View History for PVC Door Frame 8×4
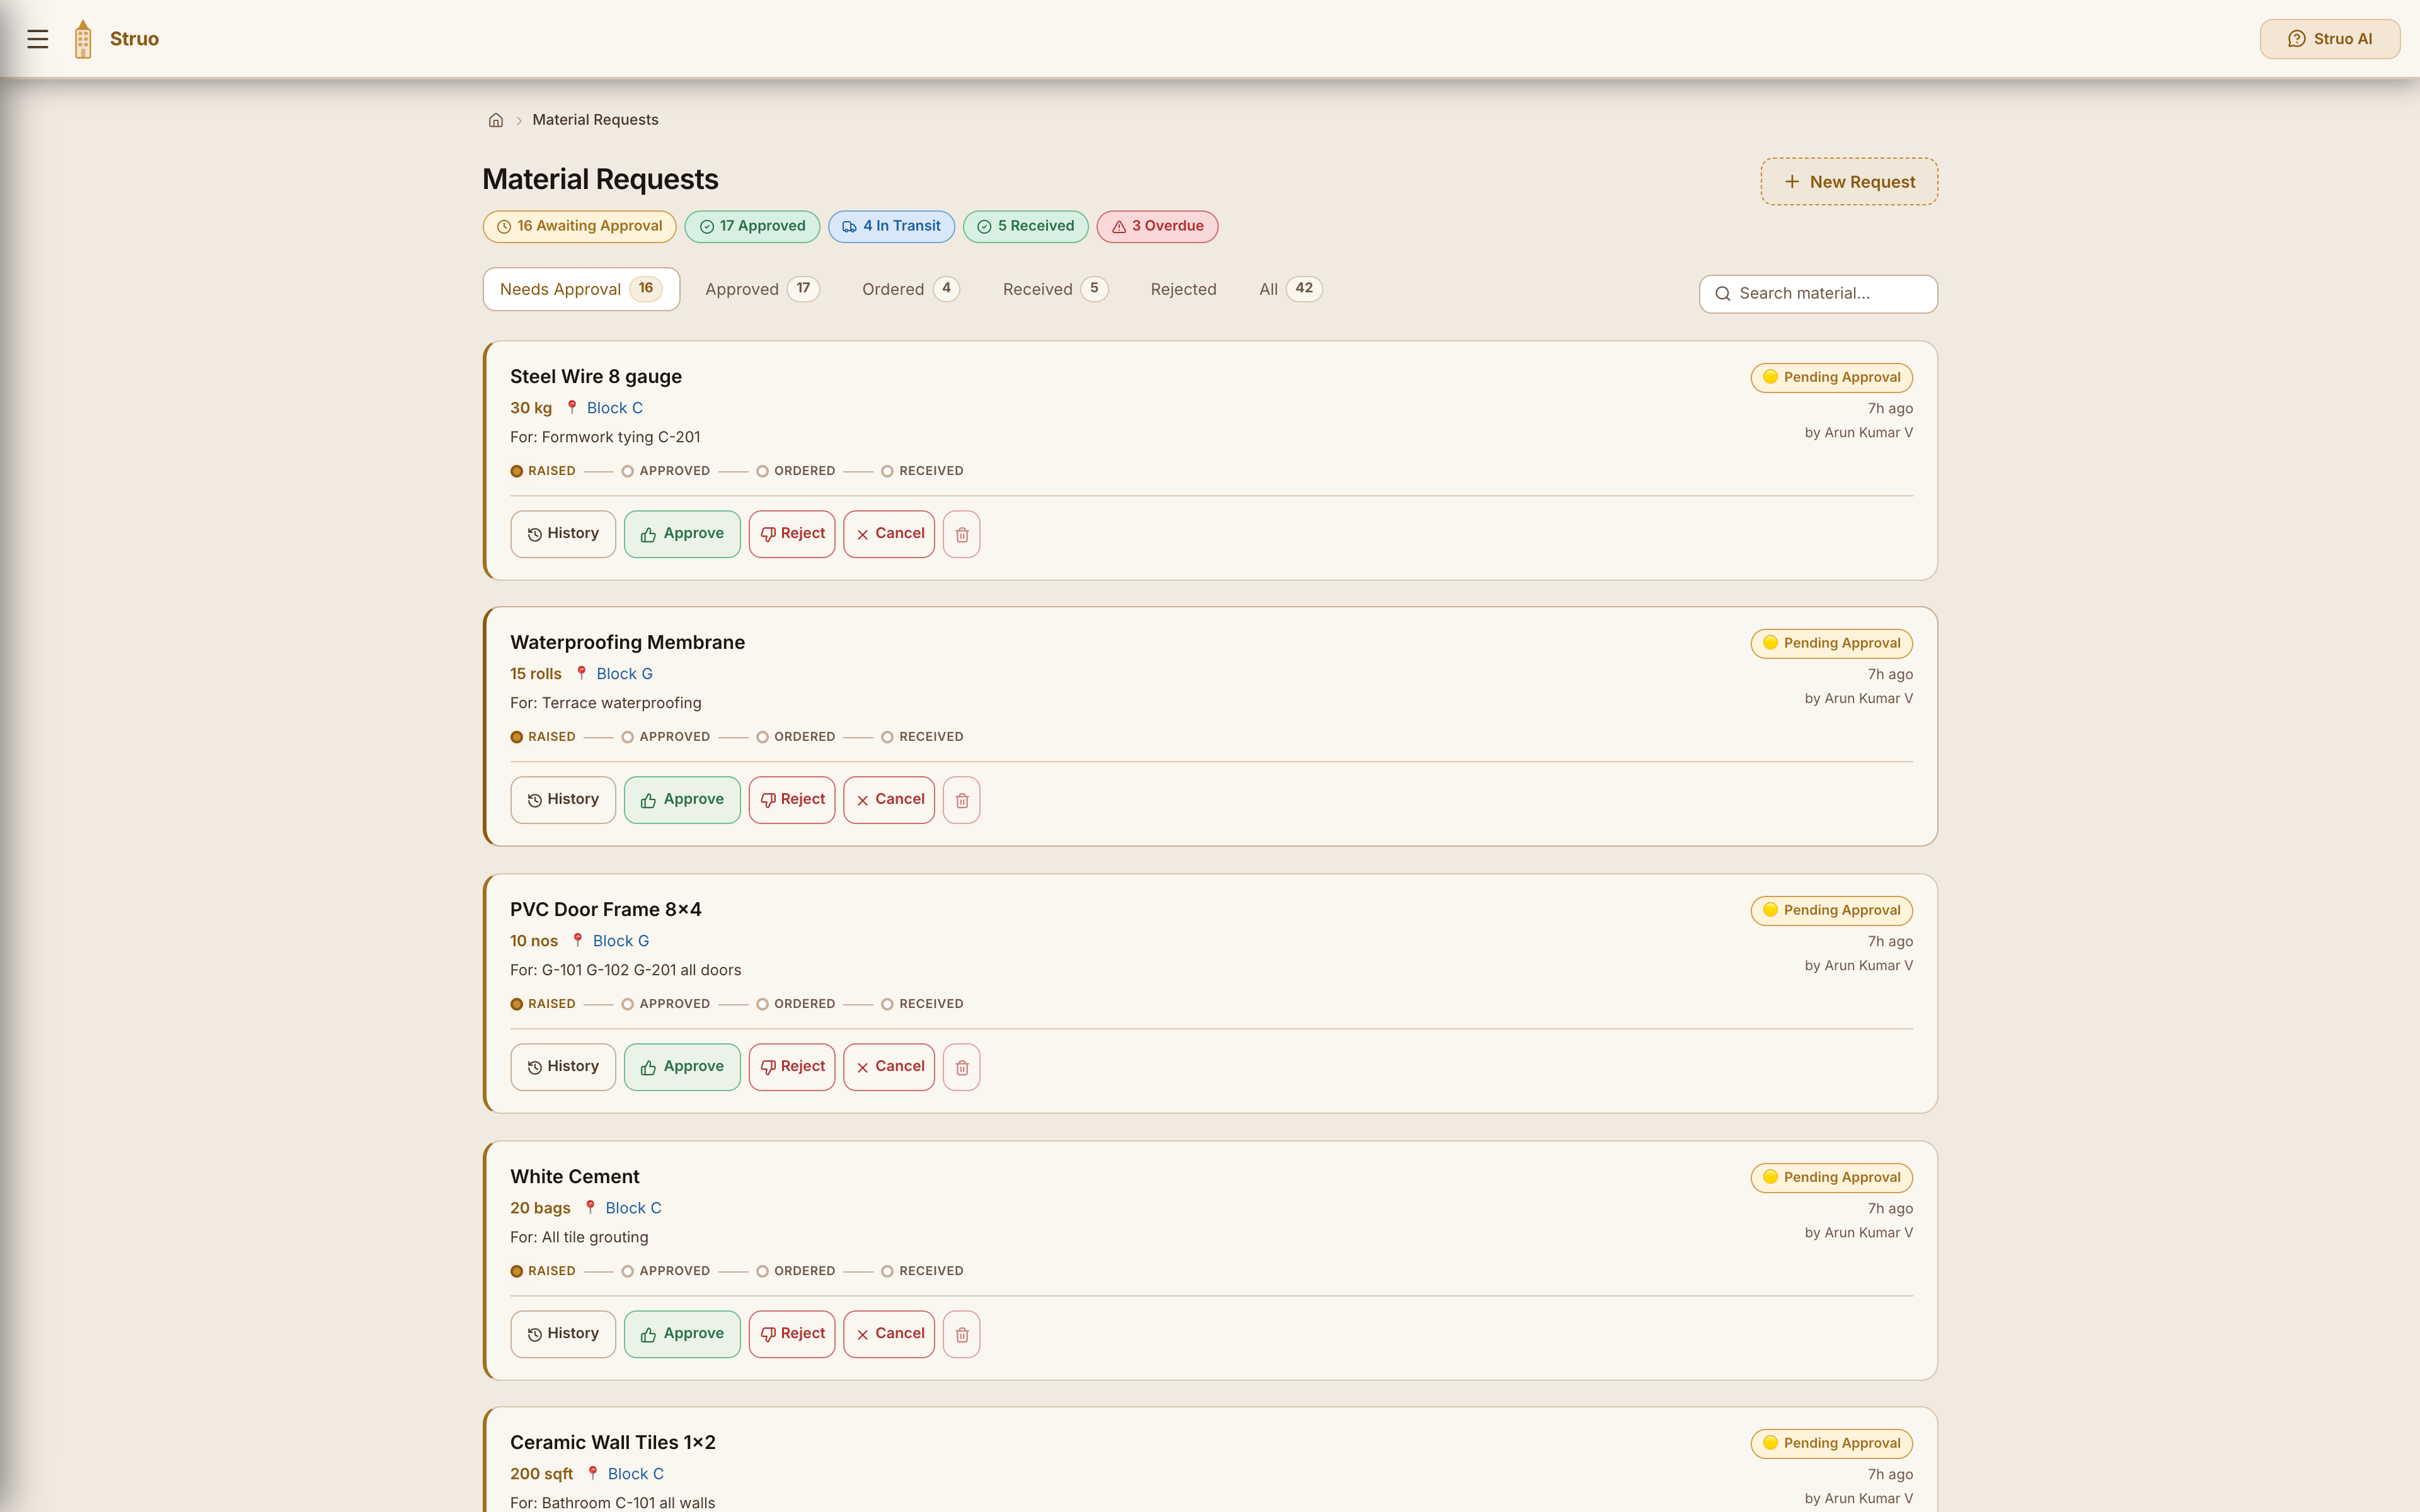 pos(563,1067)
